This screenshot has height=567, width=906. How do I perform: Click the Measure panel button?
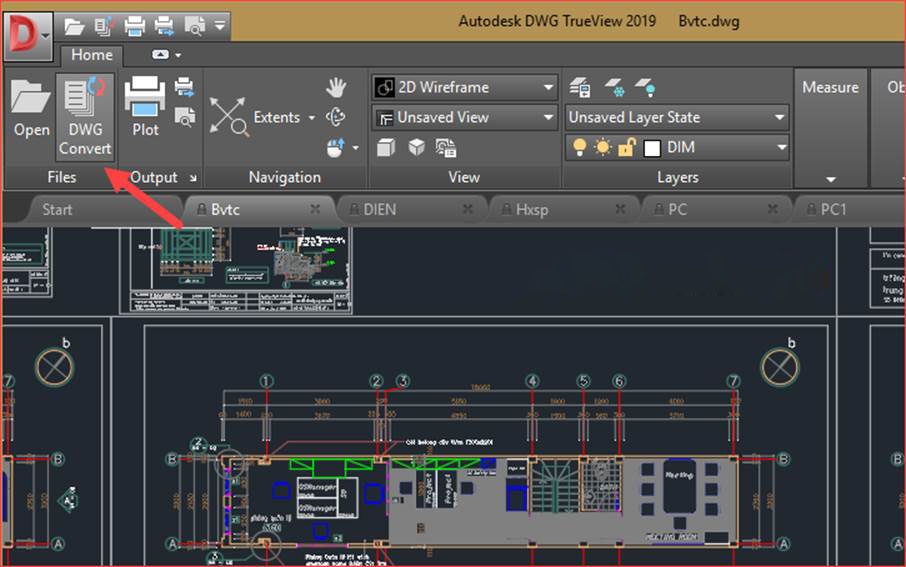830,88
